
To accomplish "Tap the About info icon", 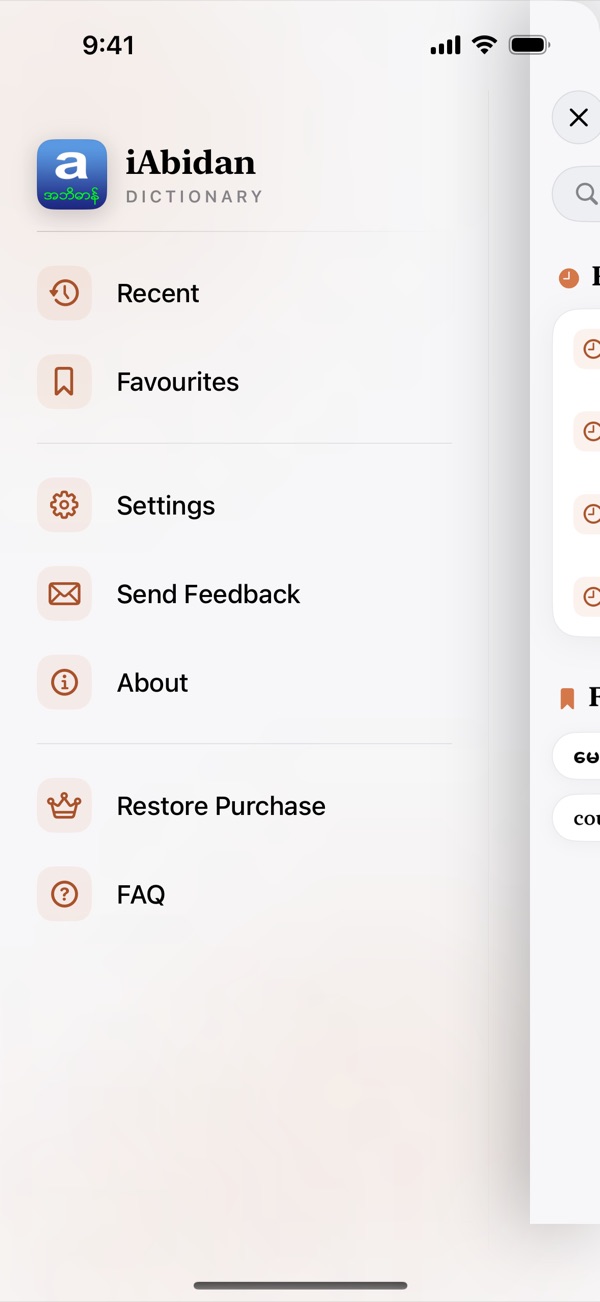I will click(64, 682).
